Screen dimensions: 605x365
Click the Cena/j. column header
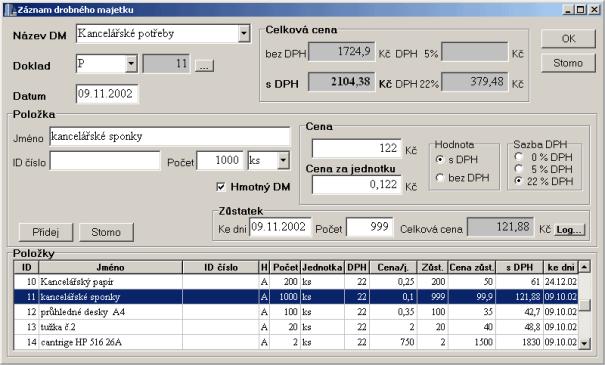[393, 267]
